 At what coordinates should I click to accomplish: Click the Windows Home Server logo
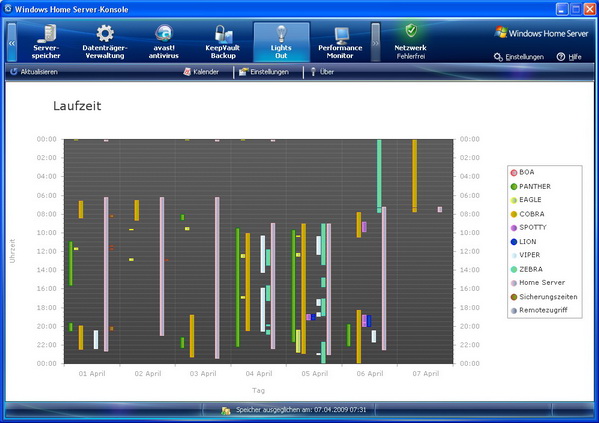point(541,33)
